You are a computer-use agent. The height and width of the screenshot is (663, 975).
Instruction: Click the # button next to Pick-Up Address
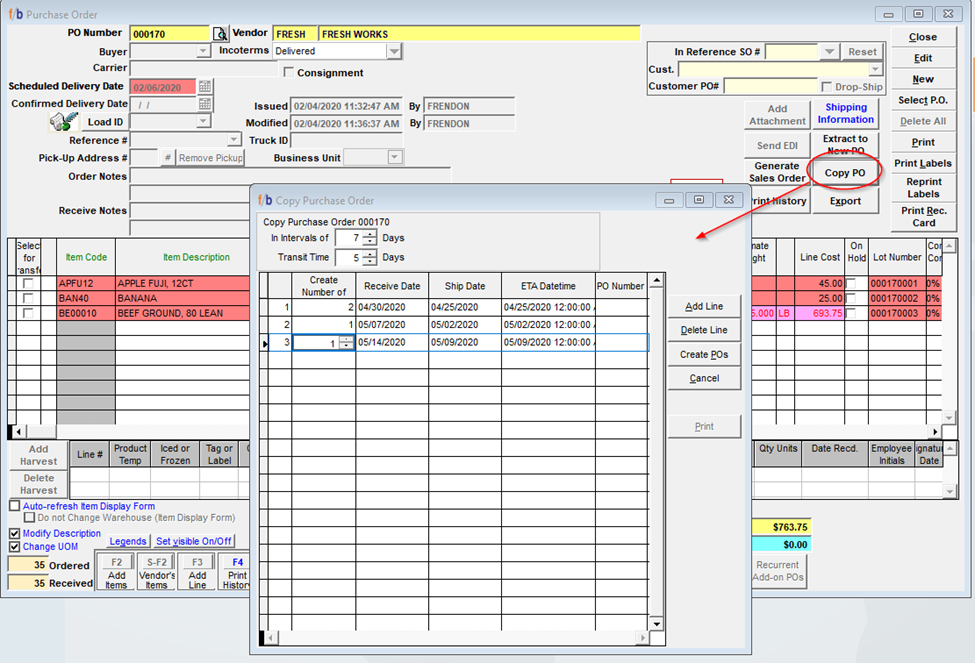(x=167, y=158)
